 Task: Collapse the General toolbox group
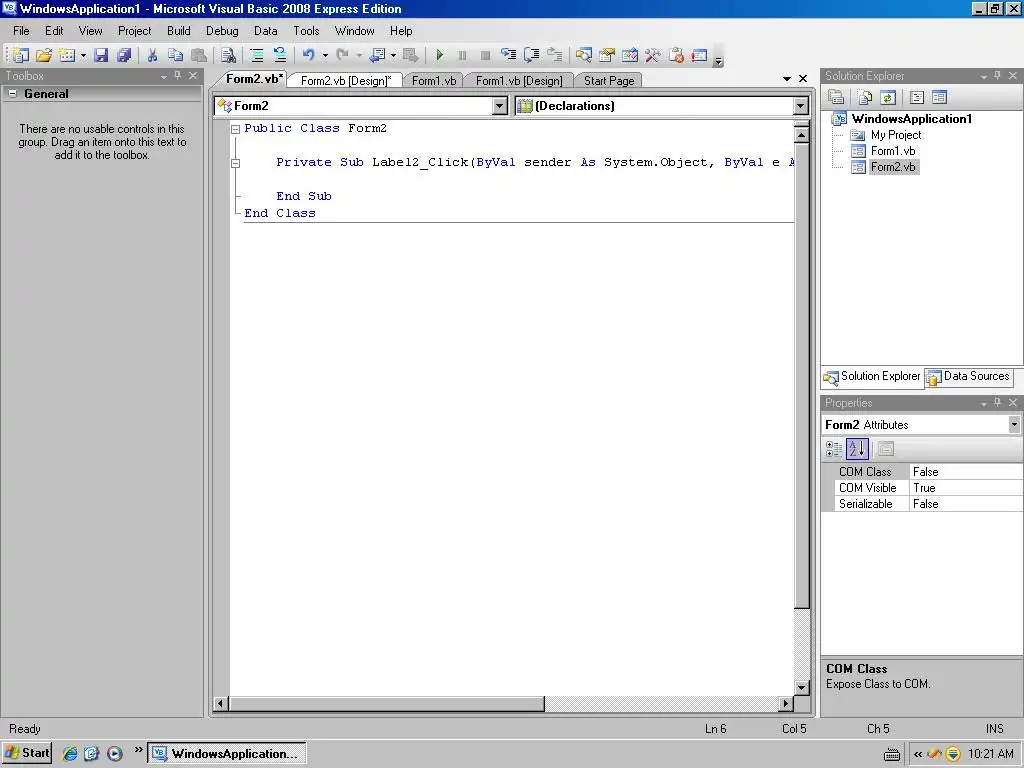tap(12, 94)
